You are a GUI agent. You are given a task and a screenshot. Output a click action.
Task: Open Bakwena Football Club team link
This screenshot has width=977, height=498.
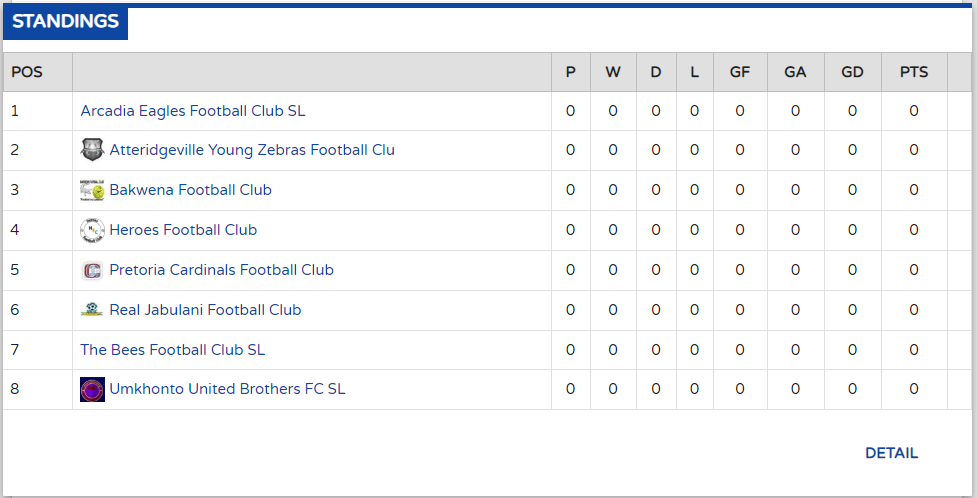click(190, 190)
